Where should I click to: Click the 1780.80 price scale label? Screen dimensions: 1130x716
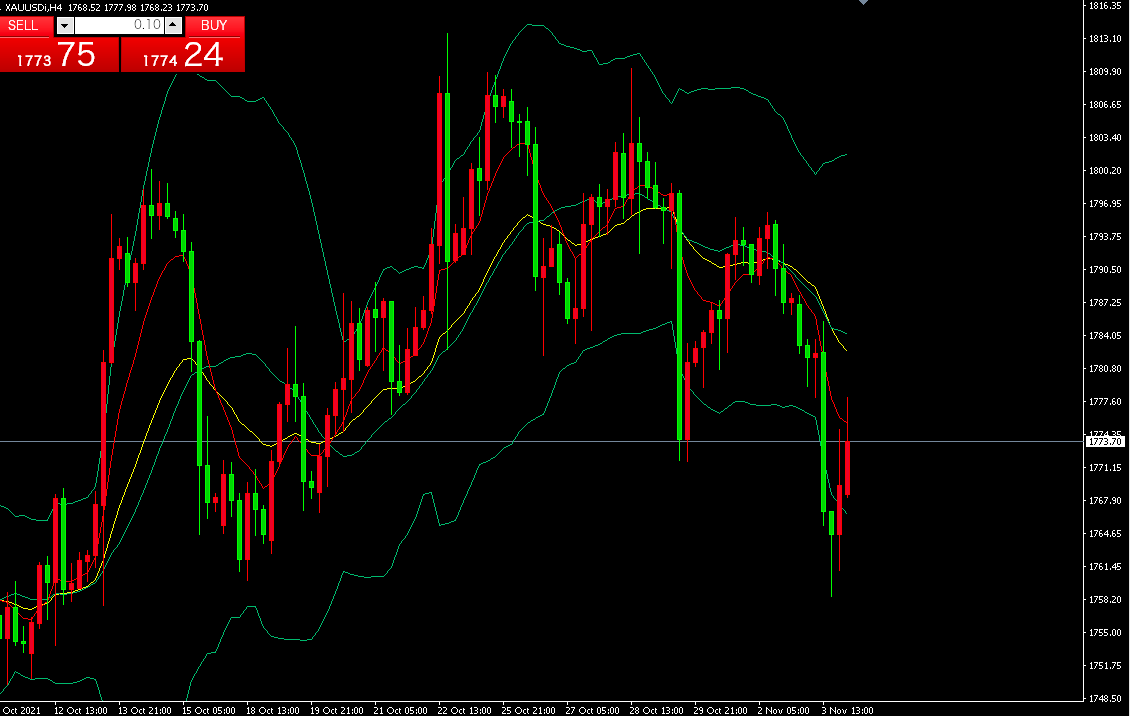pos(1105,369)
